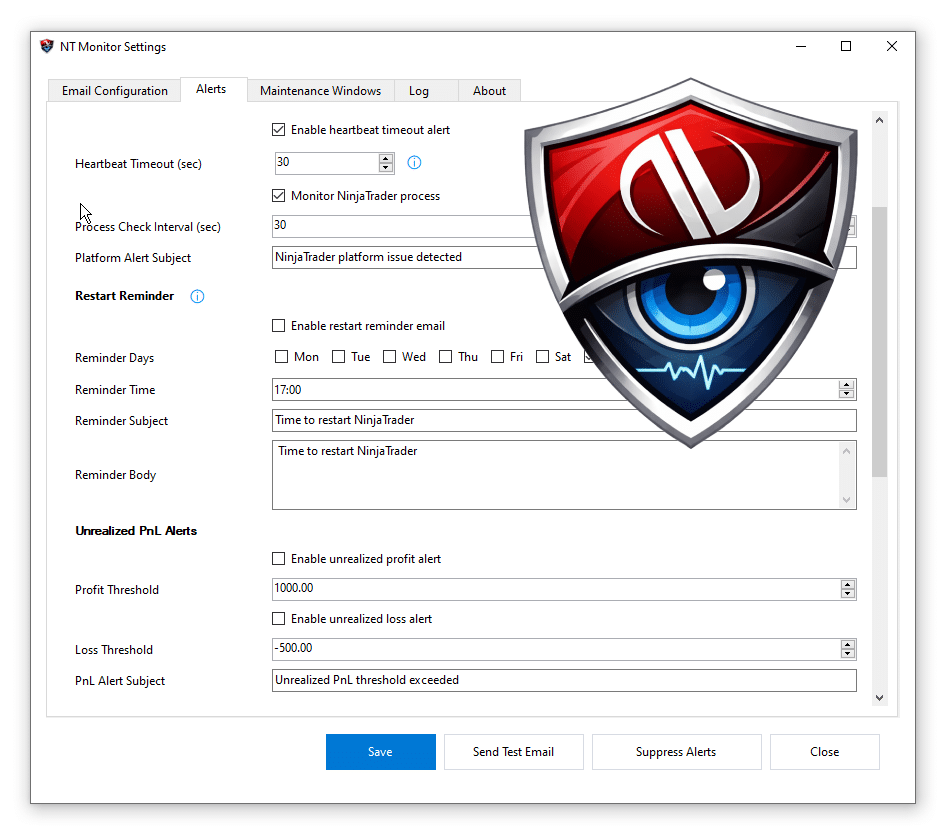
Task: Minimize the NT Monitor Settings window
Action: coord(801,47)
